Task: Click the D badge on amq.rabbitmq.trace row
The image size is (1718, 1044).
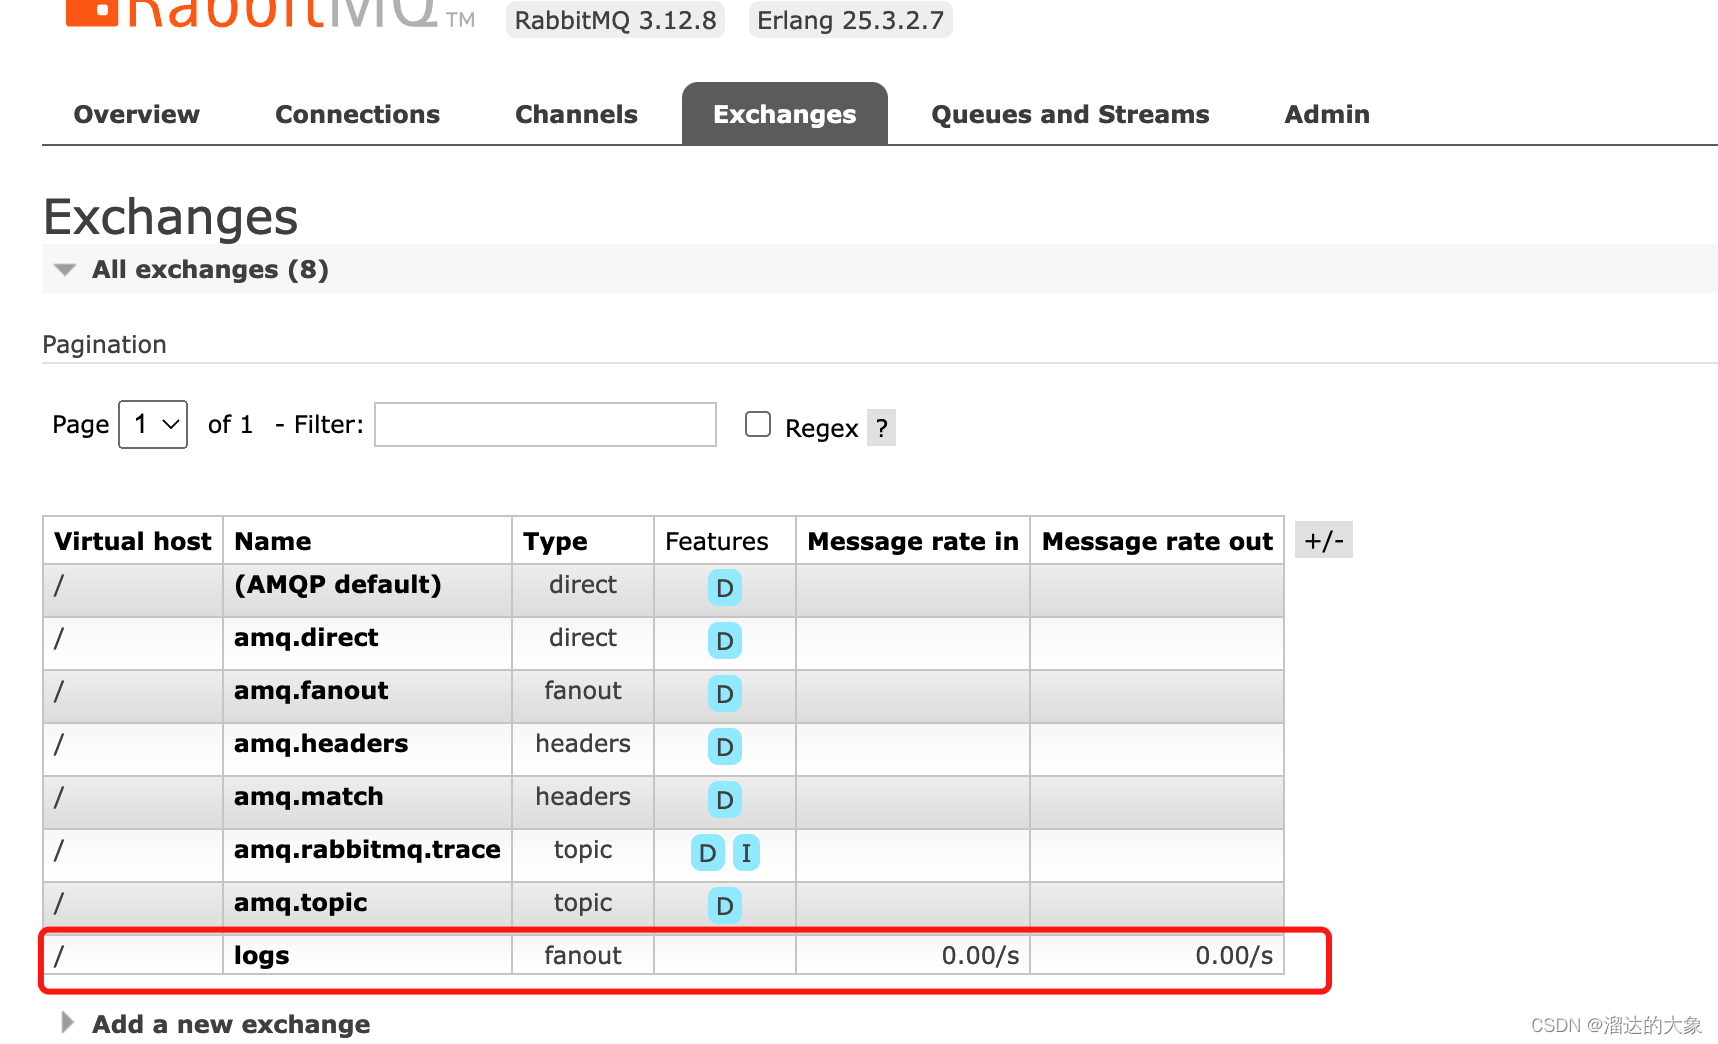Action: click(707, 853)
